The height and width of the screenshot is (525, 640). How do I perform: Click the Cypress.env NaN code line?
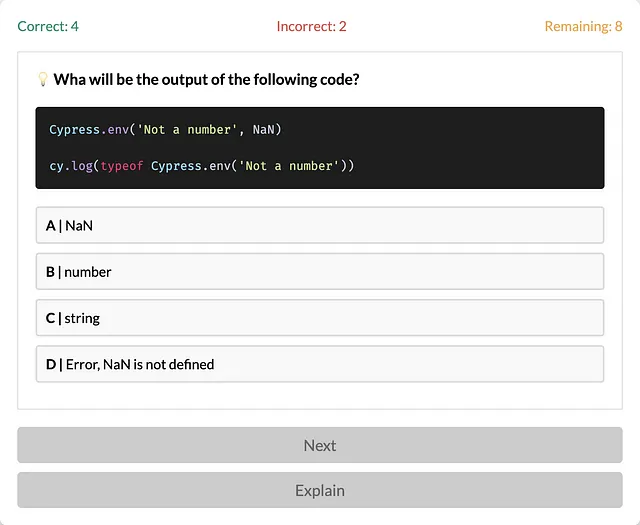pyautogui.click(x=165, y=129)
